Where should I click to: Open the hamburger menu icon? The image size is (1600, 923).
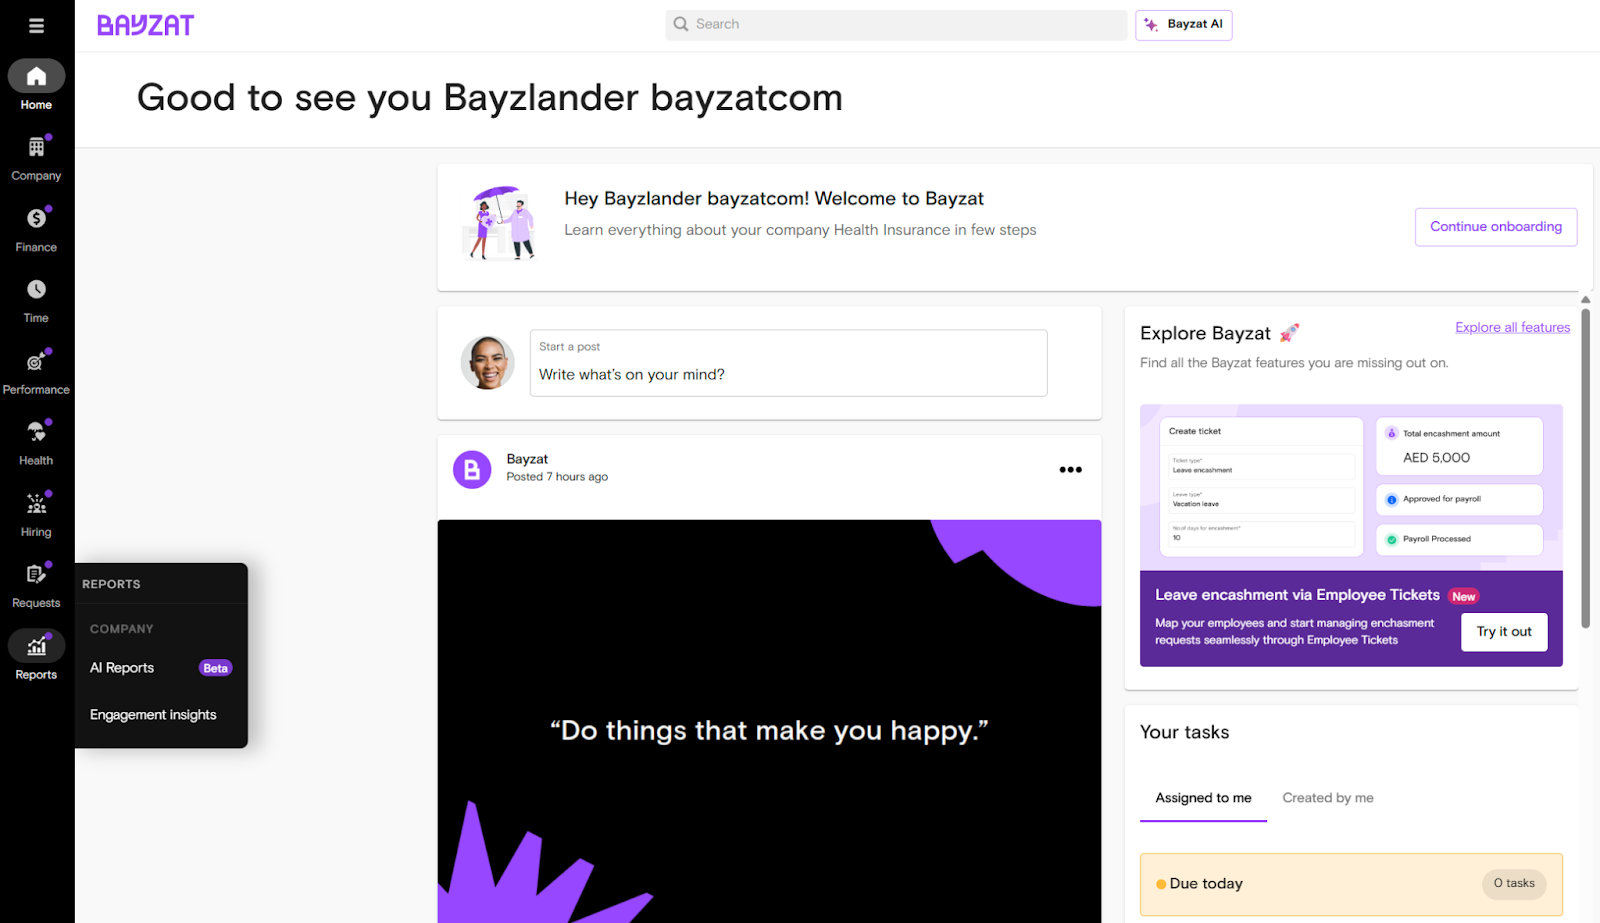pos(36,26)
